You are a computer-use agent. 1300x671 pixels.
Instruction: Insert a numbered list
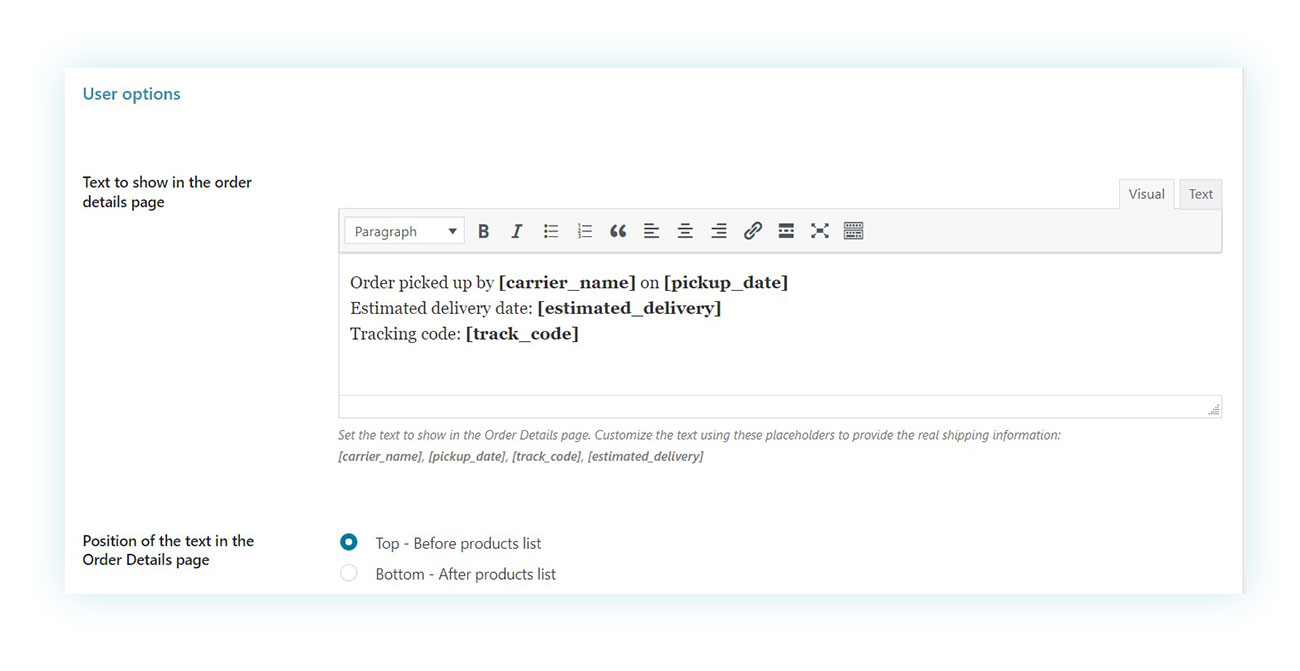(585, 231)
